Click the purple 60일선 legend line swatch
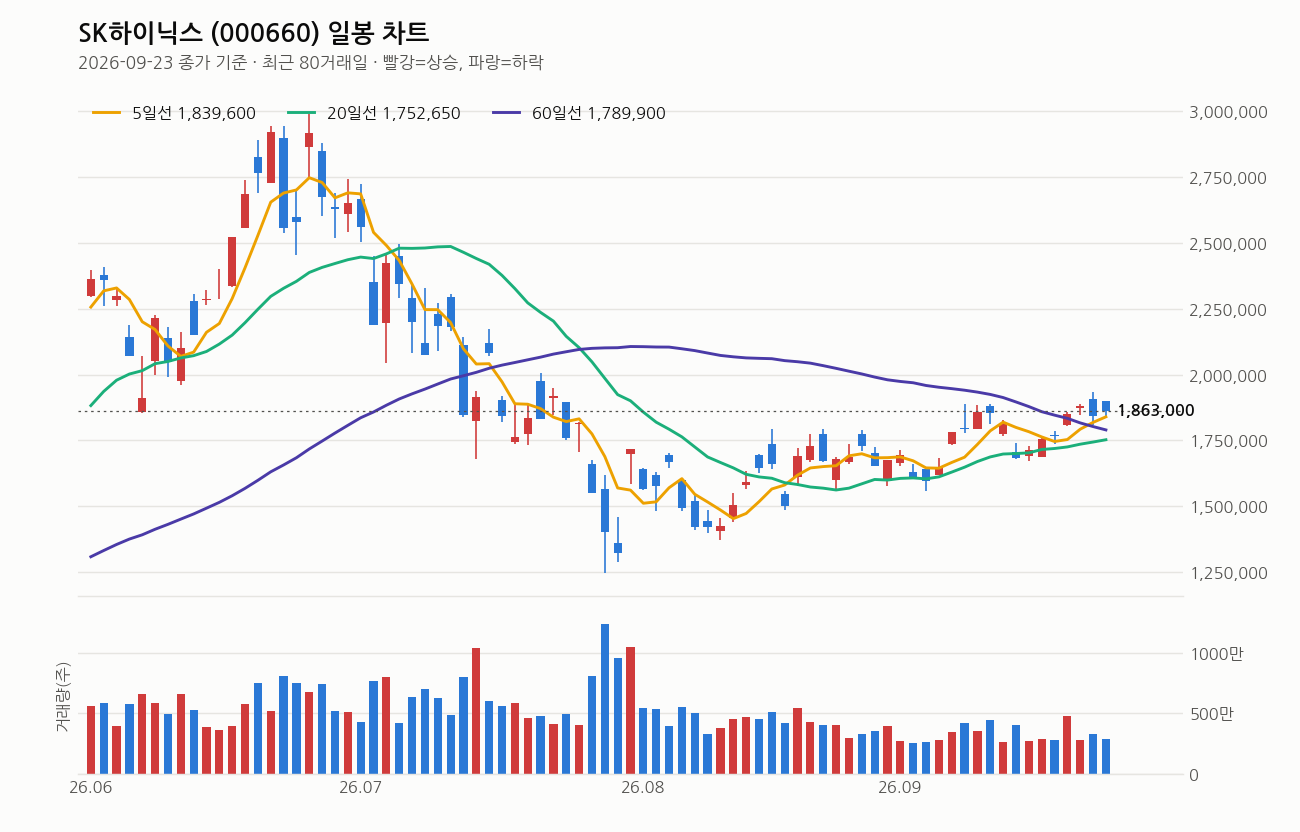The image size is (1300, 832). click(x=506, y=113)
